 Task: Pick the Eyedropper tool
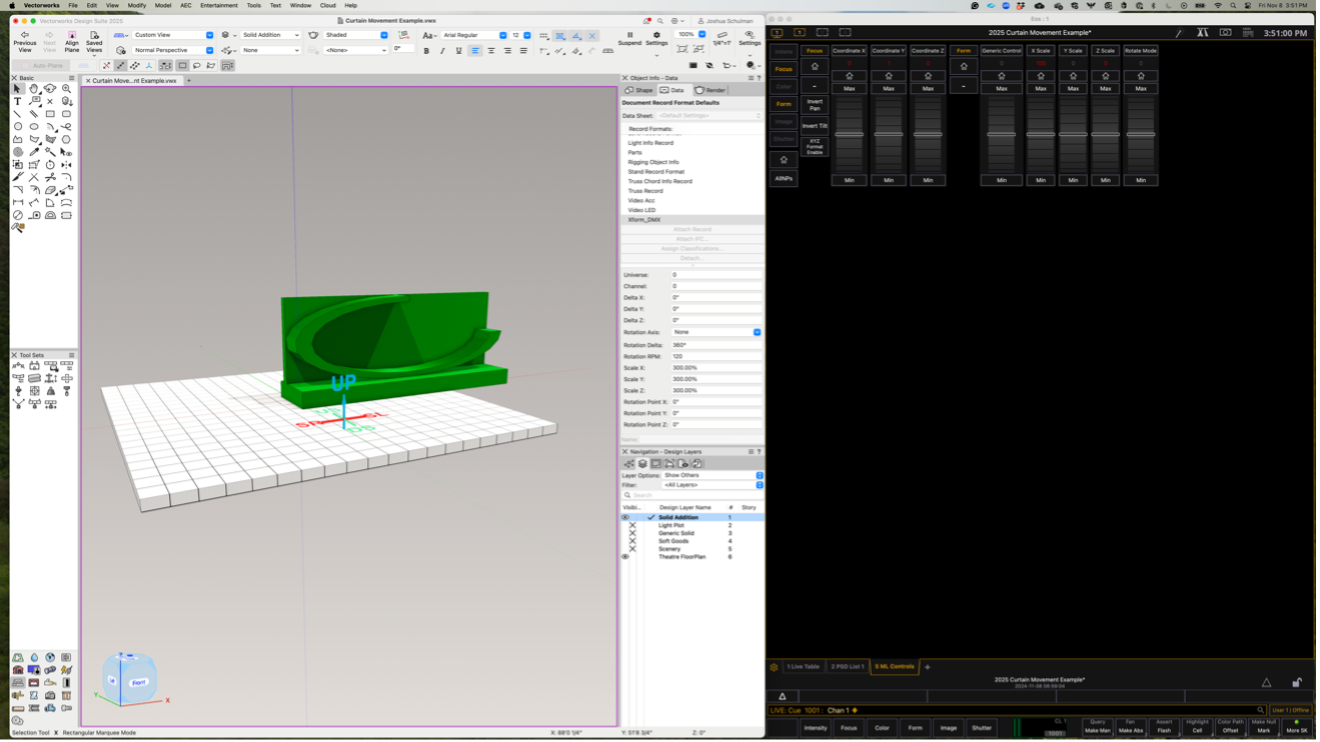point(34,152)
